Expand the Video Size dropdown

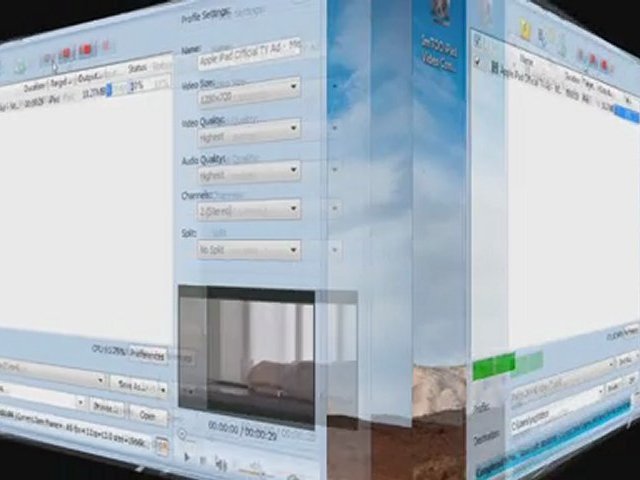[248, 86]
